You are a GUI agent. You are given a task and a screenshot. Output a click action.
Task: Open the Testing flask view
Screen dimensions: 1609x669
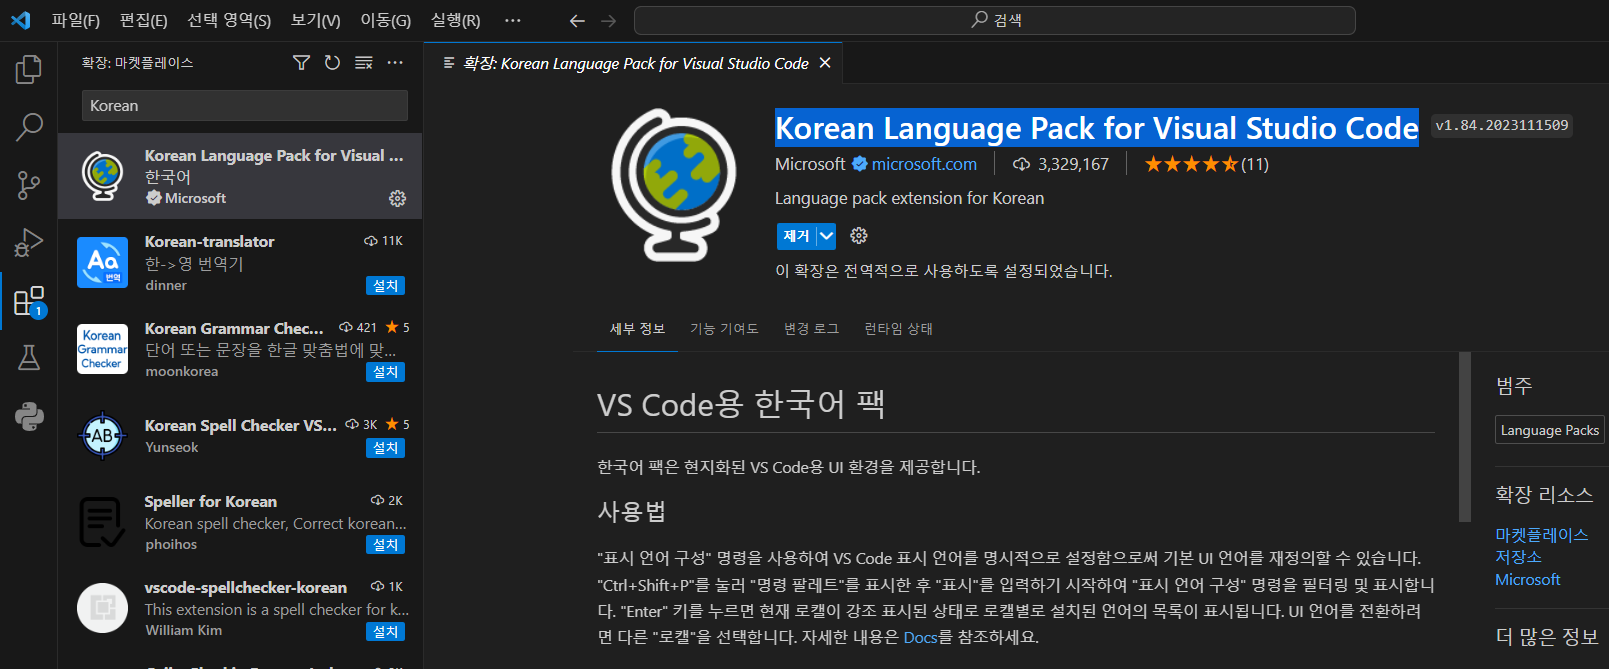(29, 357)
